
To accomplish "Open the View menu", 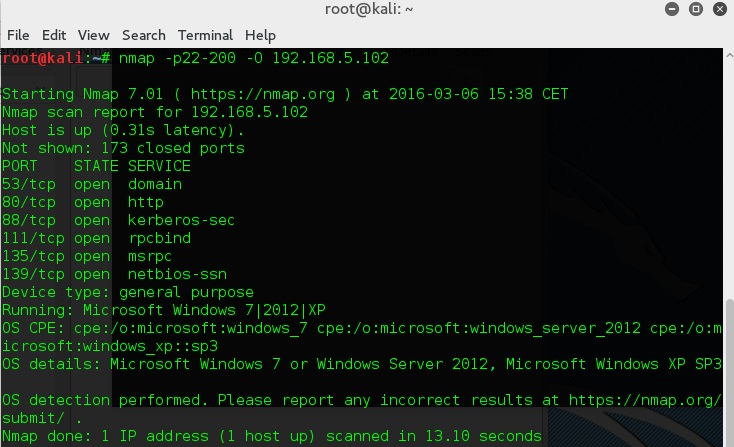I will click(93, 35).
